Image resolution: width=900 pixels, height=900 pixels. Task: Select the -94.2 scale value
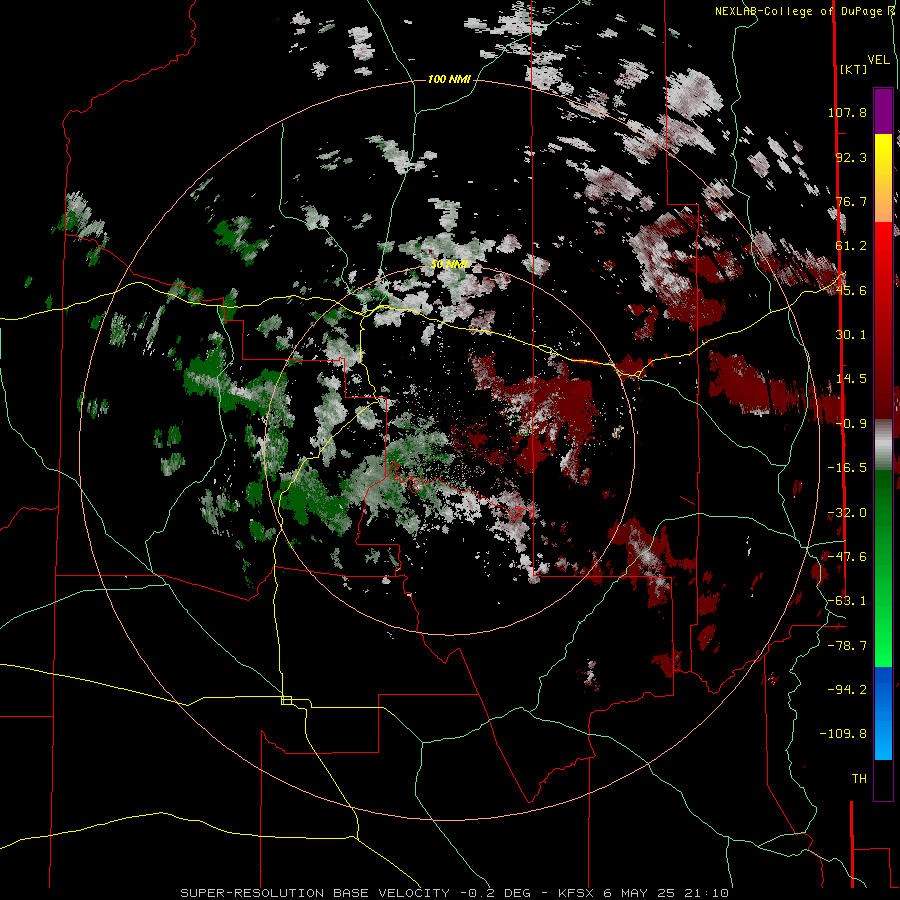(x=847, y=690)
